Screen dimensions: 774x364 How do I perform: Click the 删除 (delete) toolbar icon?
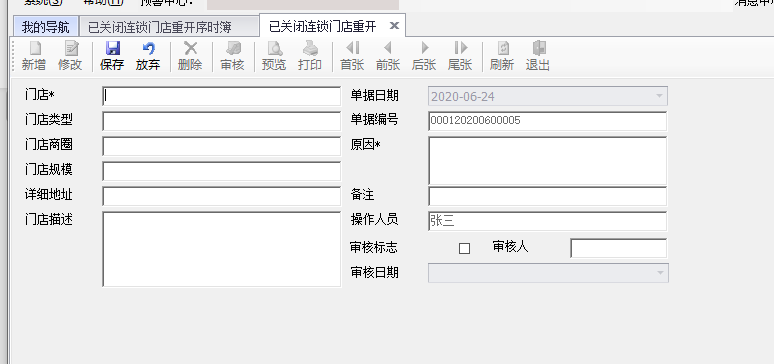pos(190,56)
